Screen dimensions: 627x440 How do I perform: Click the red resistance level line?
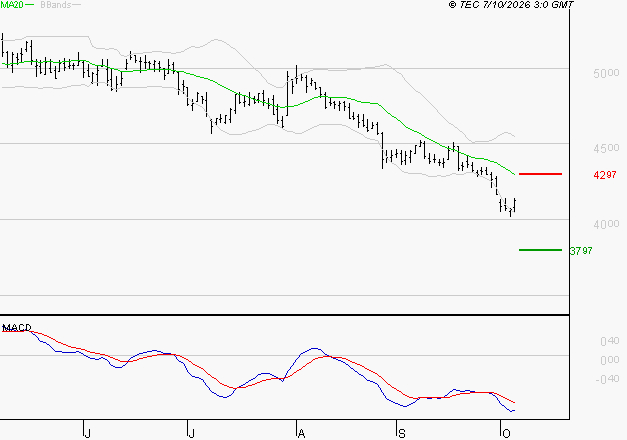click(540, 174)
